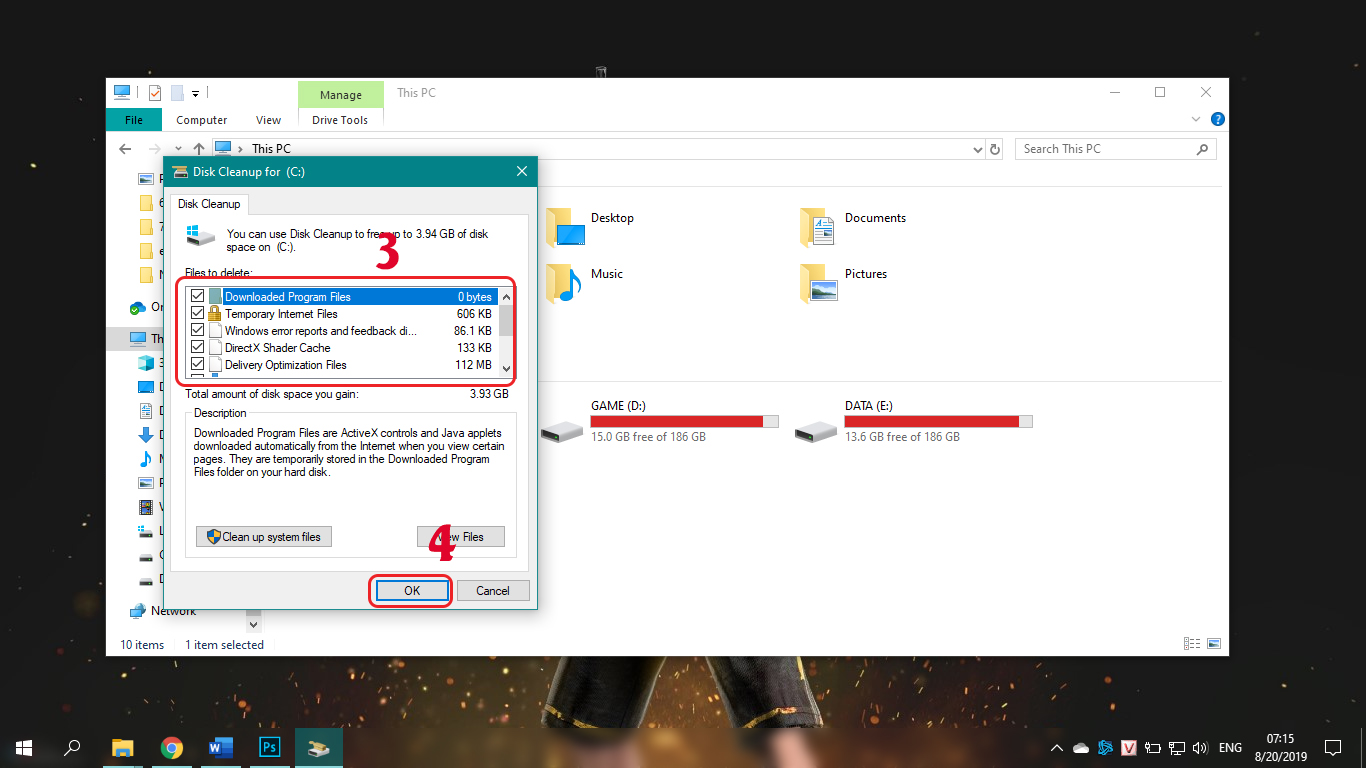Click down arrow of files-to-delete scrollbar
The image size is (1366, 768).
[506, 369]
